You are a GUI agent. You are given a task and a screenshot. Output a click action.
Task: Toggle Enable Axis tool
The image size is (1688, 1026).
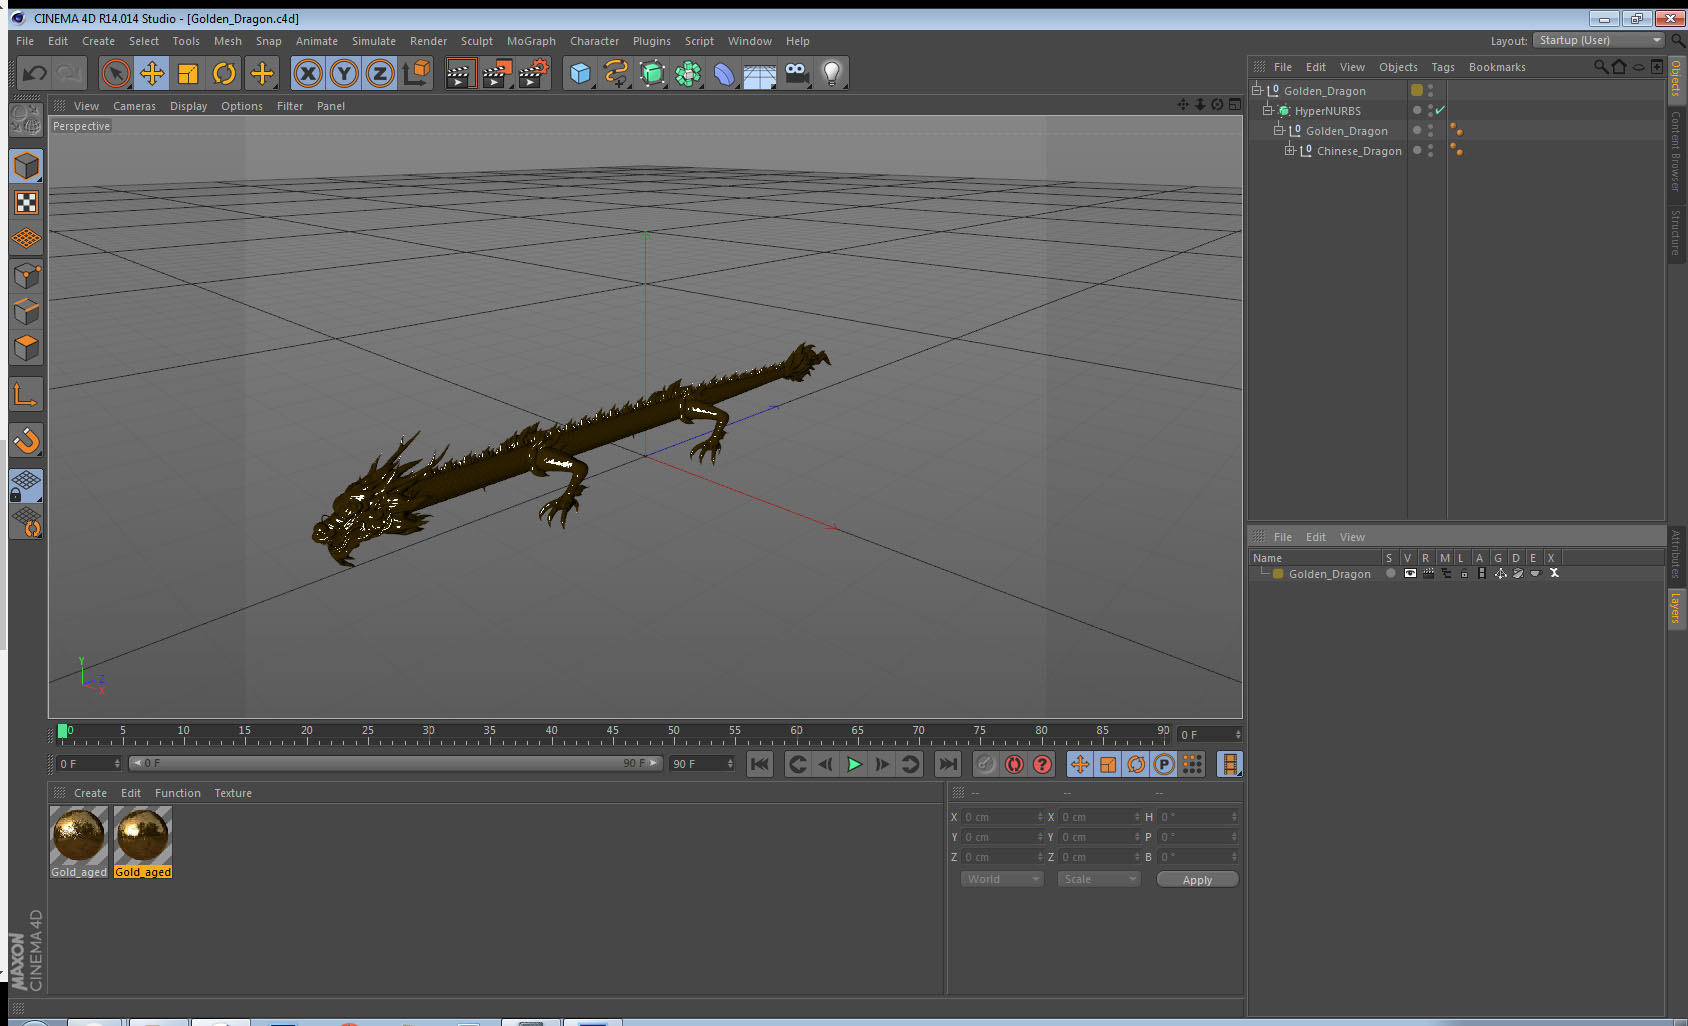(27, 395)
